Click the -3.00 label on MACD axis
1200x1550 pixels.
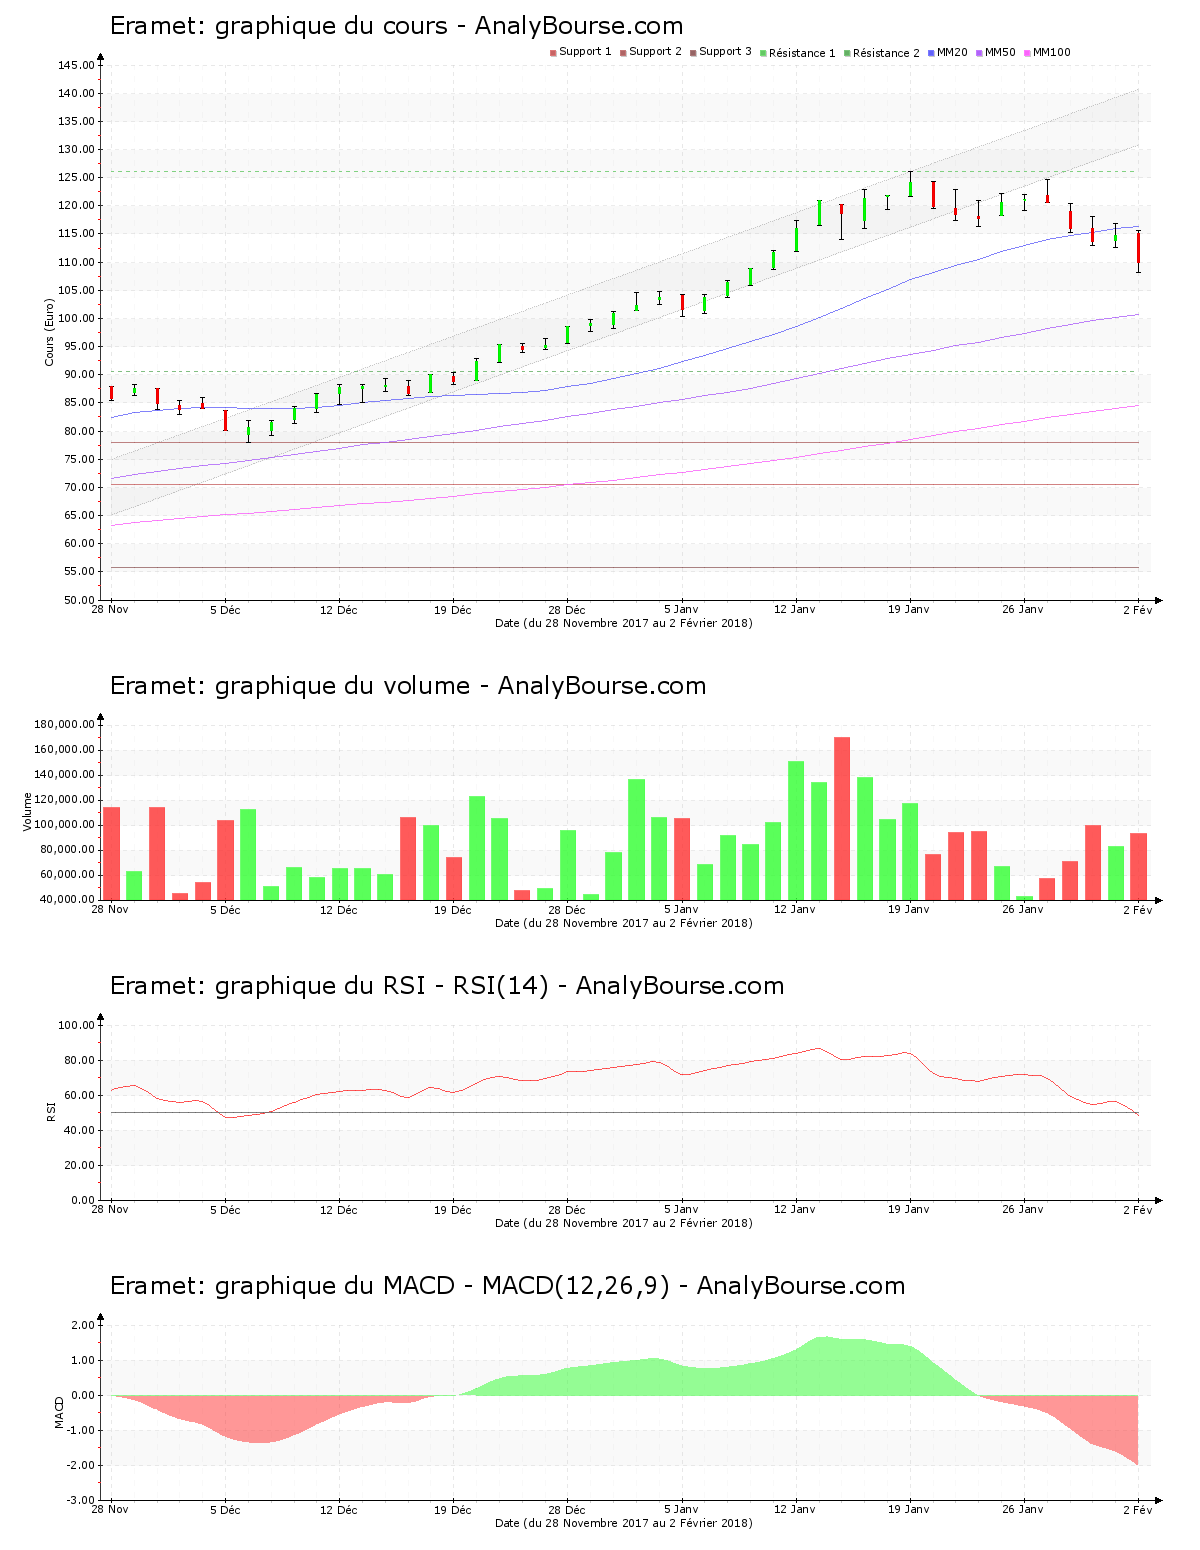81,1500
